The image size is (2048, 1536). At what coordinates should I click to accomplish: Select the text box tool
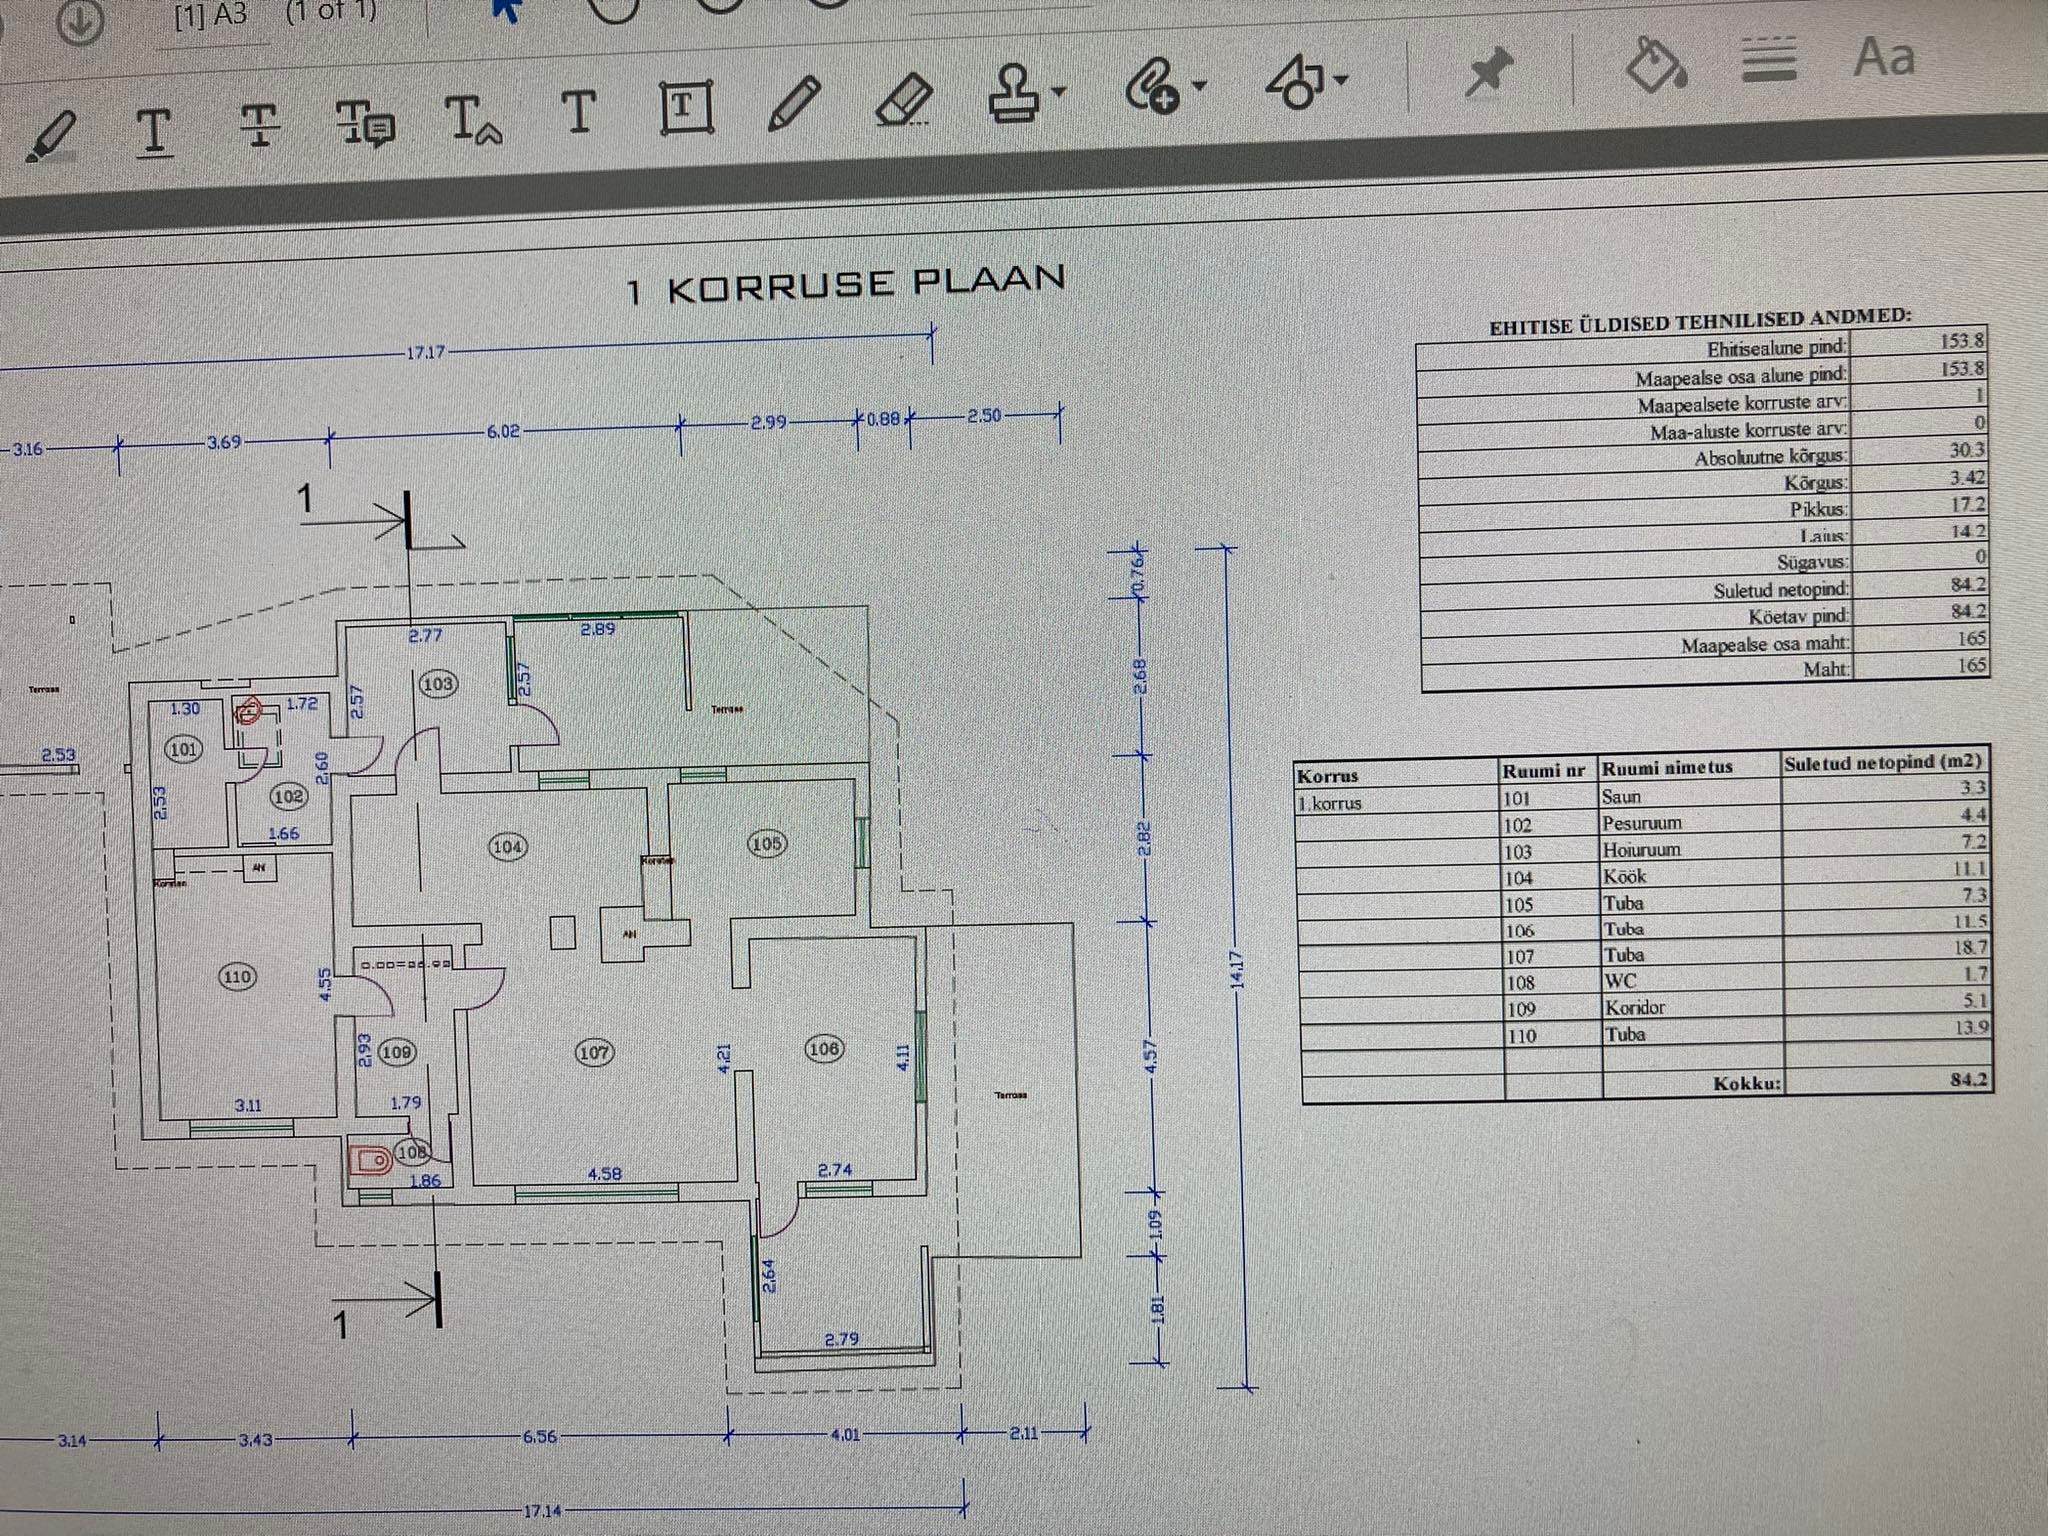tap(686, 106)
